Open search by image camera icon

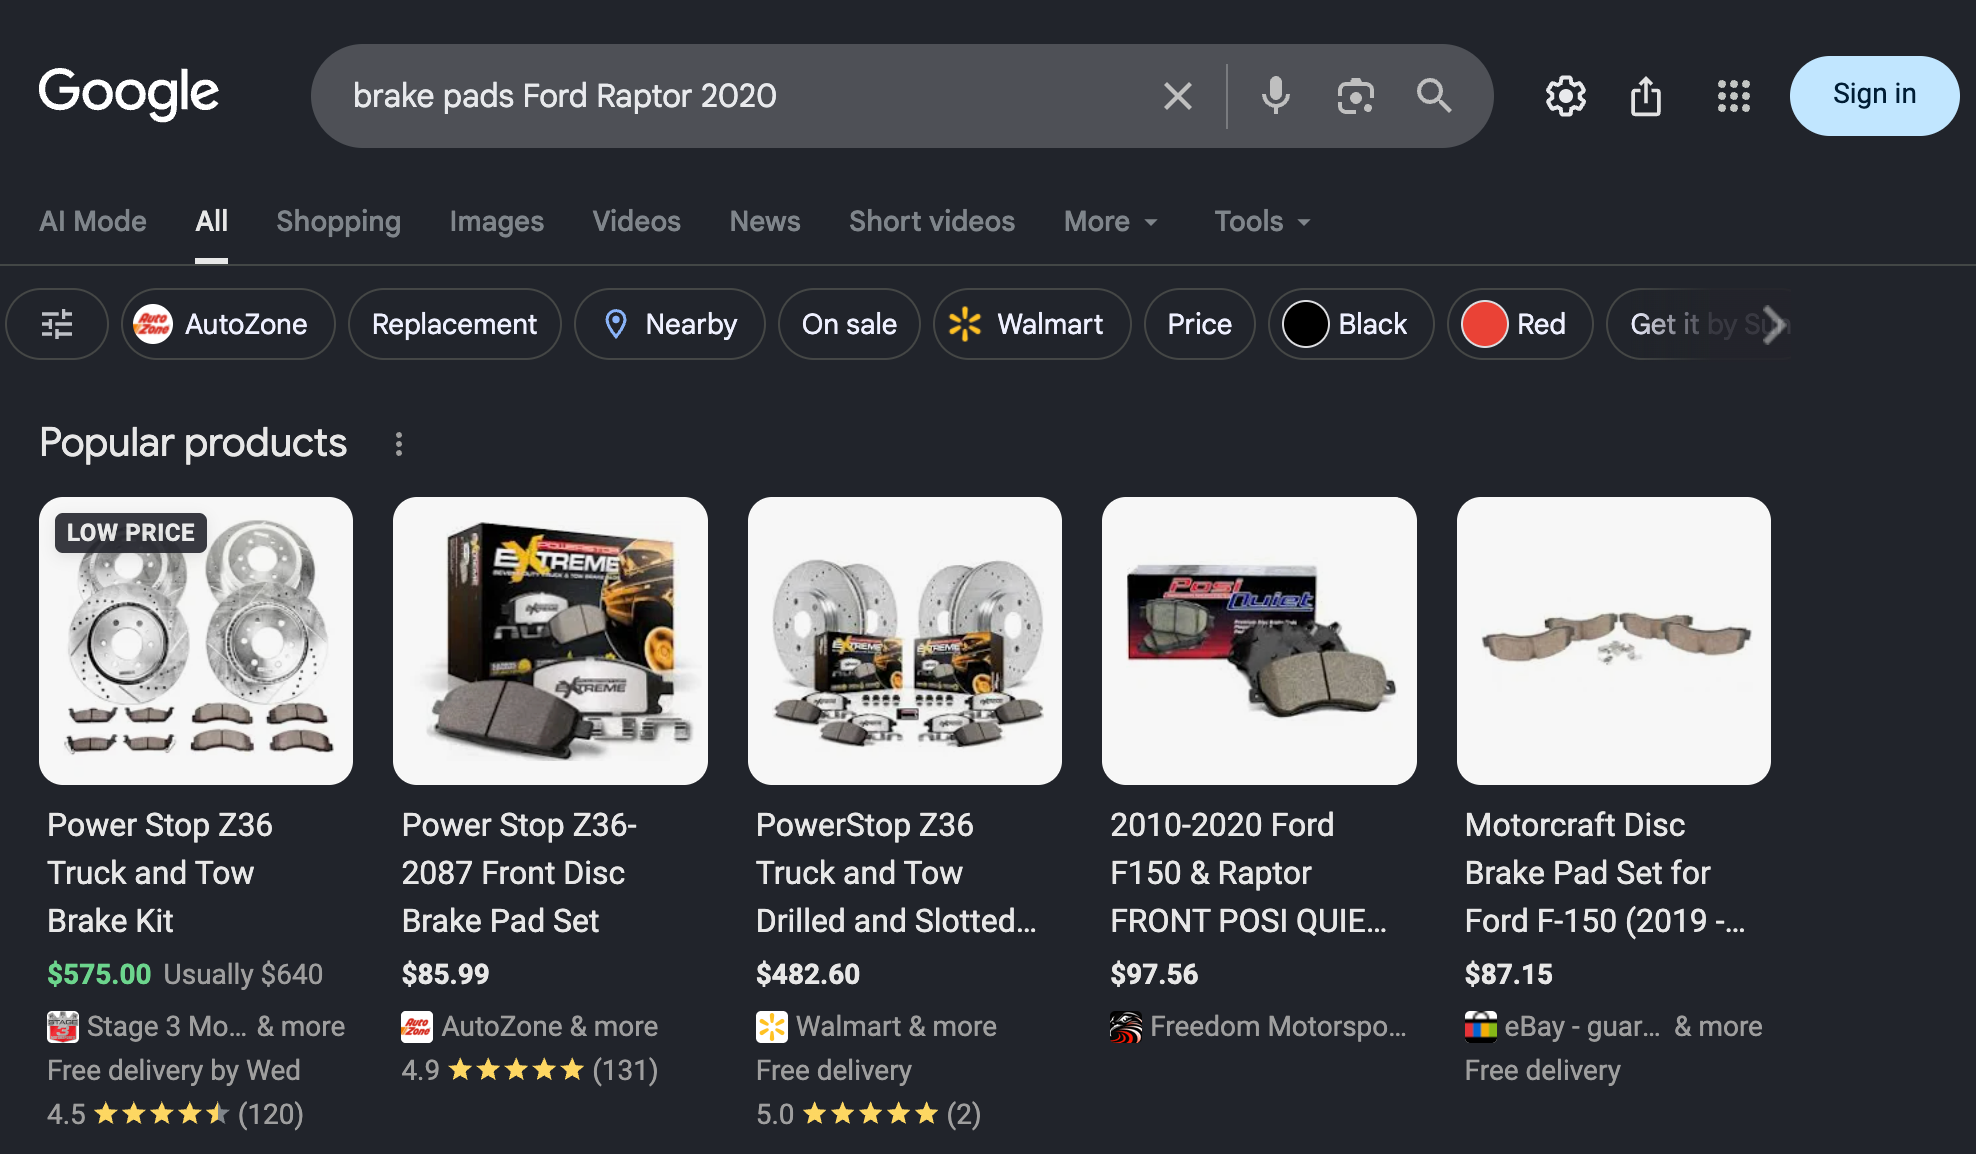(1355, 96)
